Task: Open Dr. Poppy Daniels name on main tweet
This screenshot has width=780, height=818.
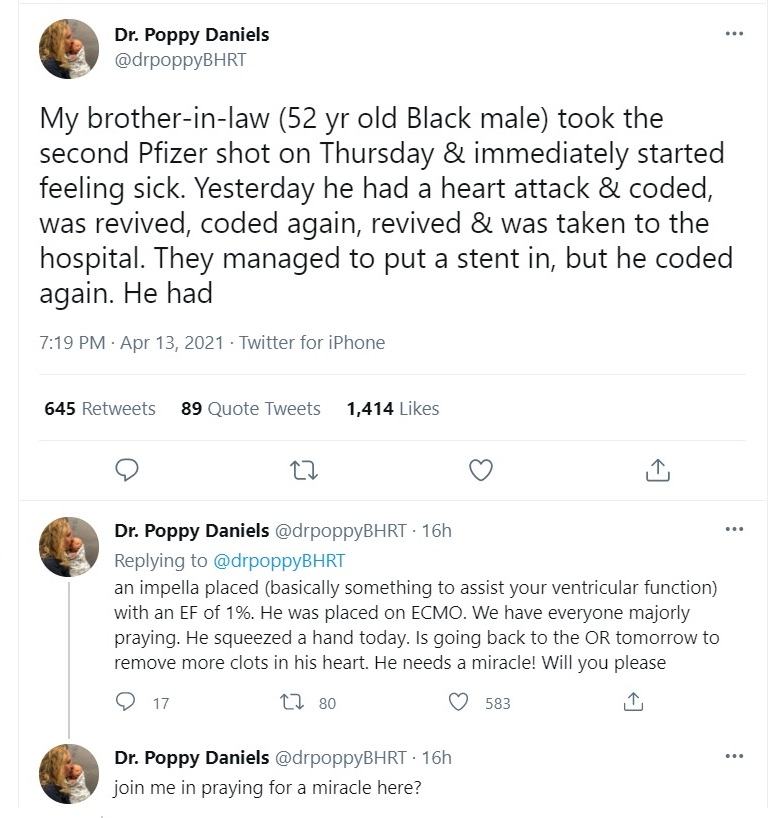Action: pyautogui.click(x=192, y=35)
